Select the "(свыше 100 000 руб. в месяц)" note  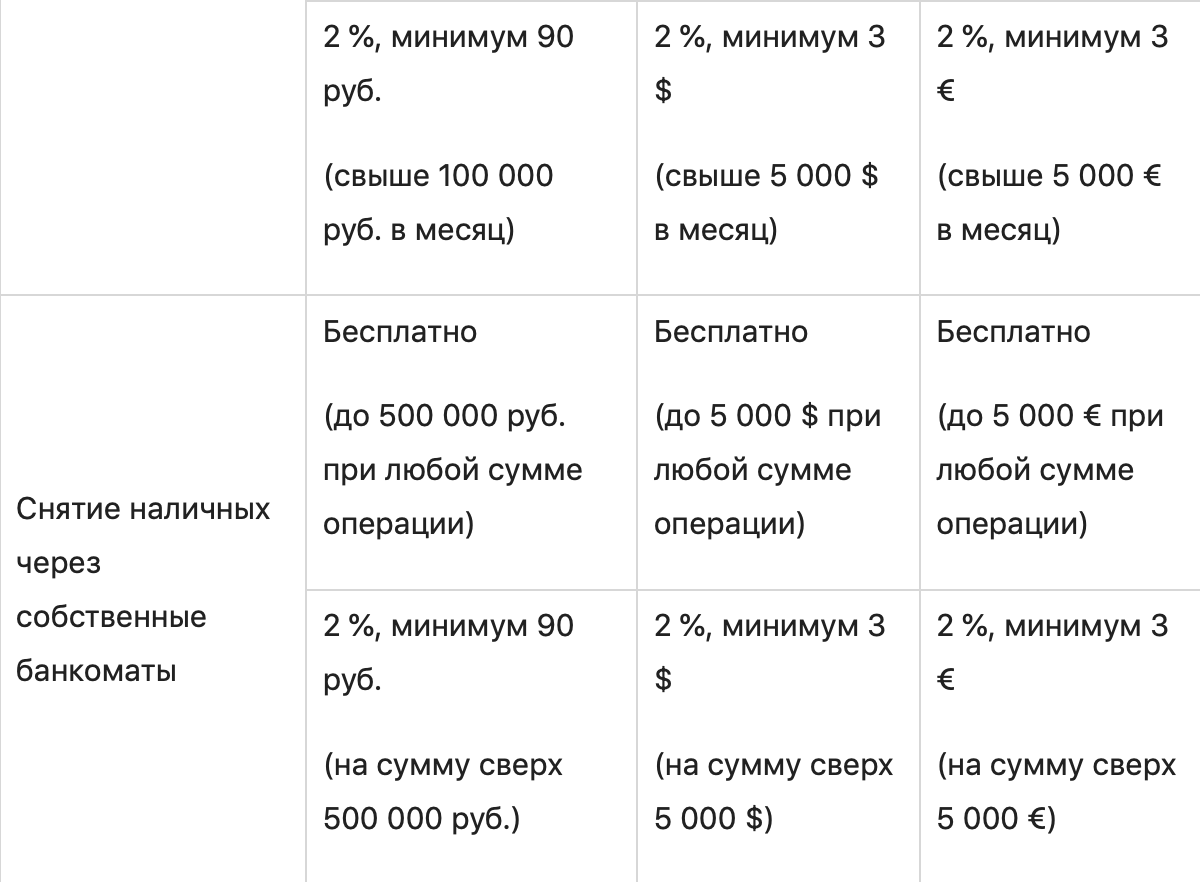point(438,203)
